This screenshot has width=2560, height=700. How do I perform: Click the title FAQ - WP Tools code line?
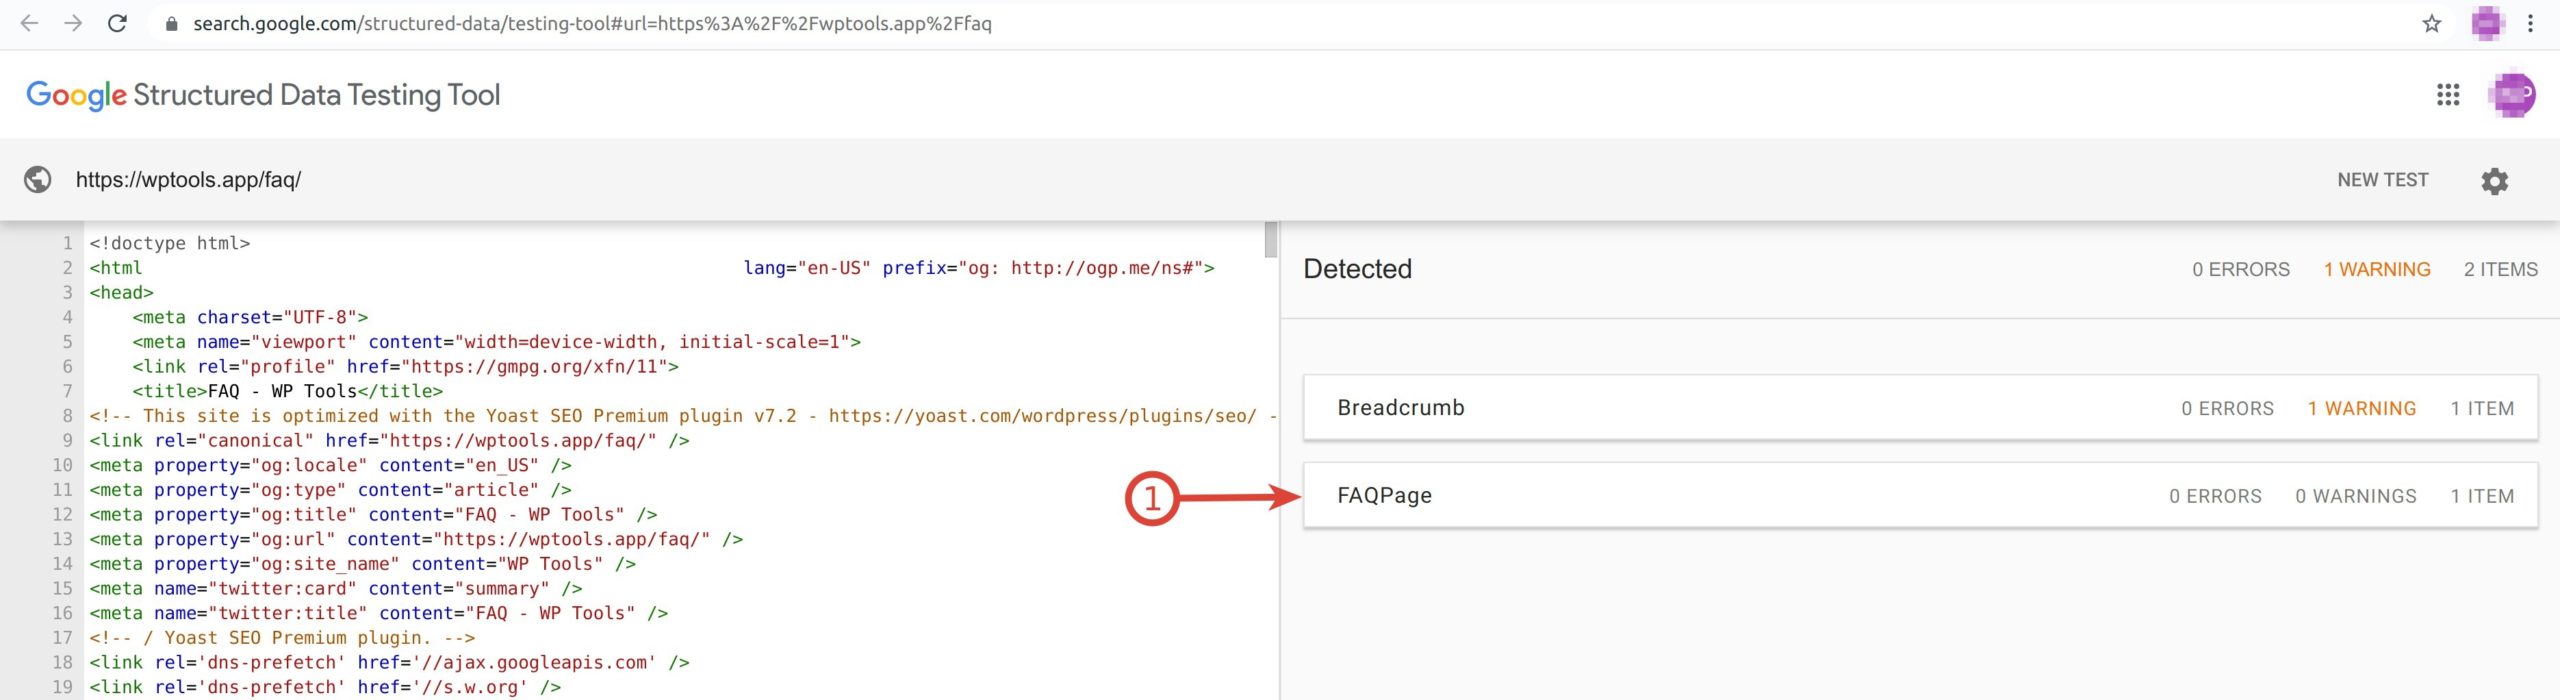click(x=287, y=391)
